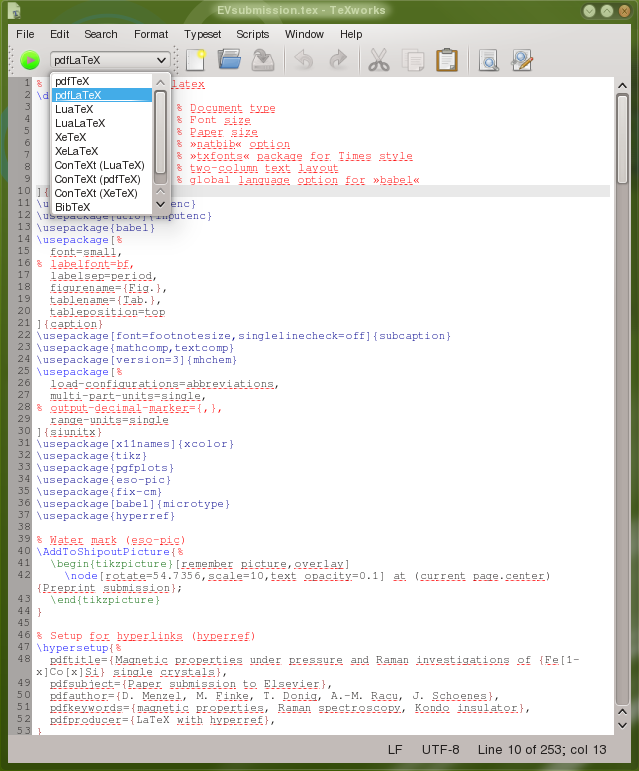Click the editor vertical scrollbar handle

coord(622,139)
